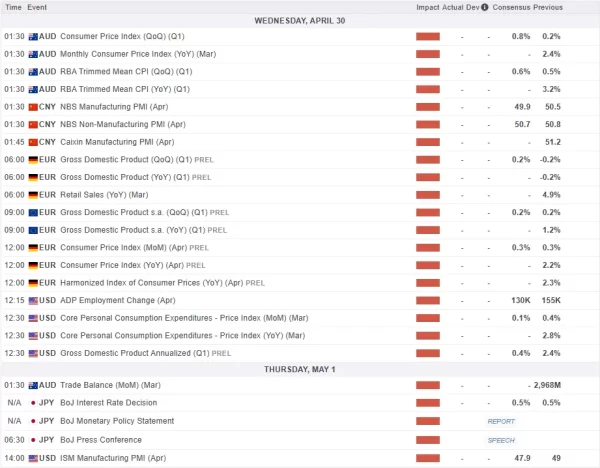600x468 pixels.
Task: Click the Previous column header
Action: click(548, 7)
